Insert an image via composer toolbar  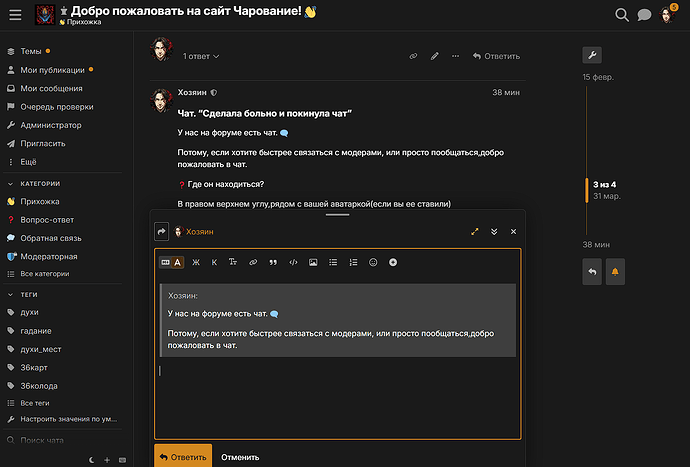pyautogui.click(x=313, y=262)
